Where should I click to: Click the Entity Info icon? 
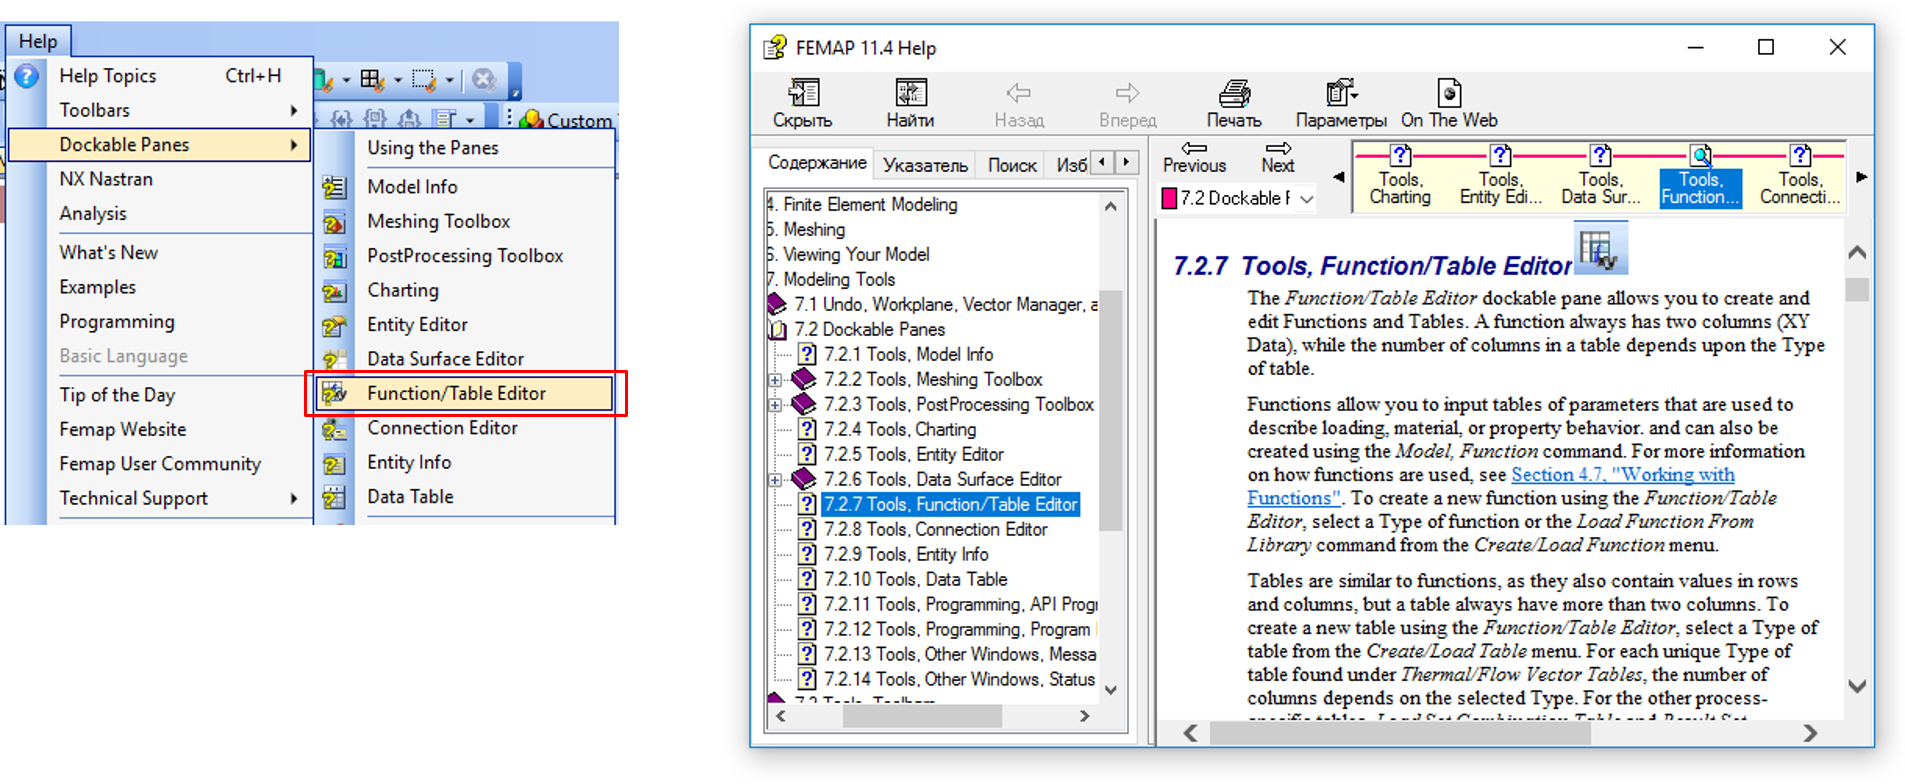click(x=334, y=463)
